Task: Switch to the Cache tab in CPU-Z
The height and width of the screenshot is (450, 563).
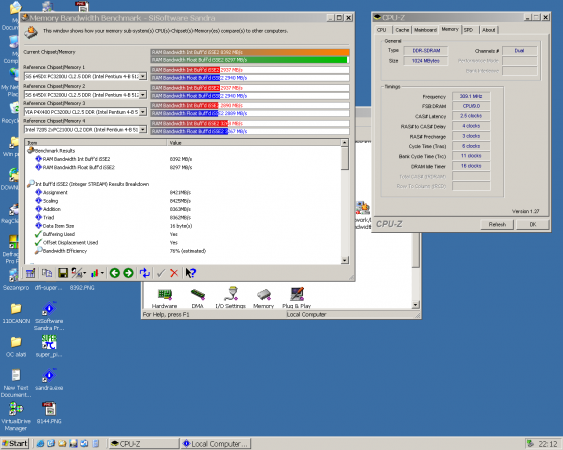Action: [x=402, y=30]
